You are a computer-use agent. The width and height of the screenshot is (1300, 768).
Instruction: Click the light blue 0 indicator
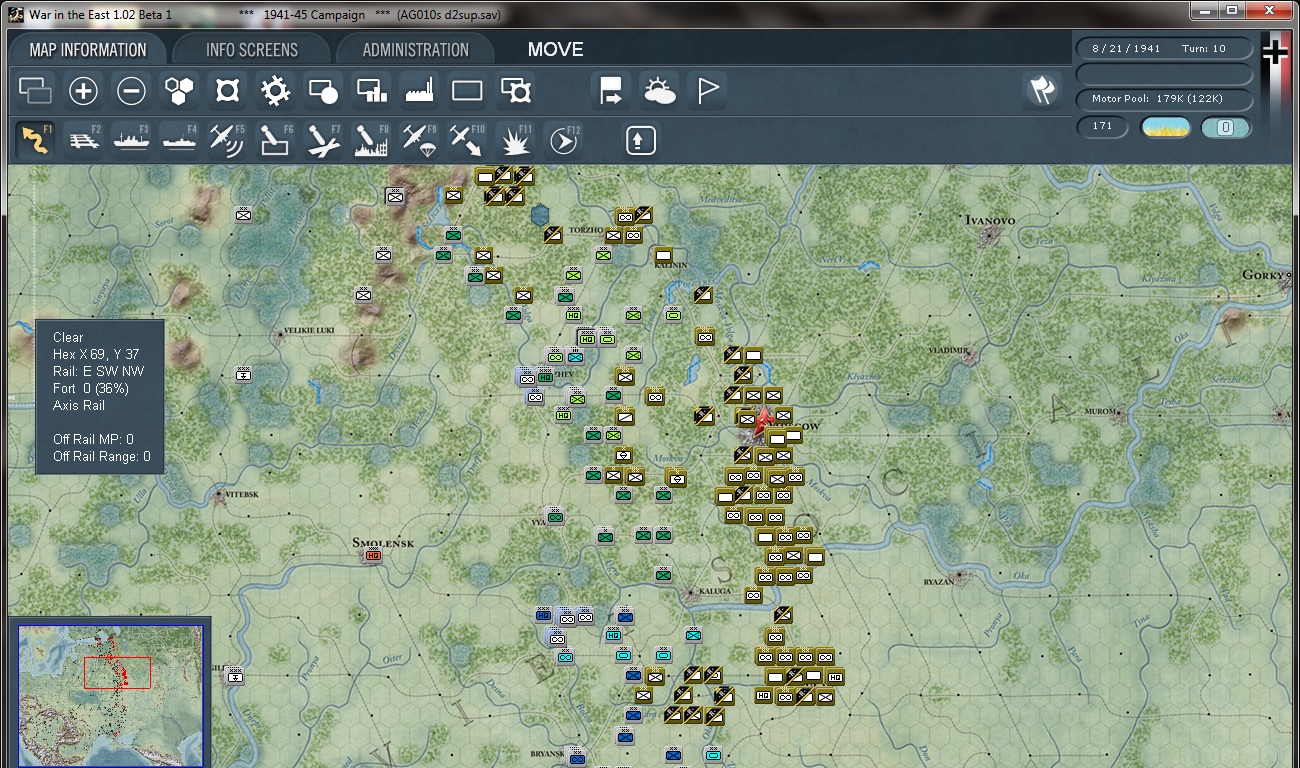point(1225,127)
